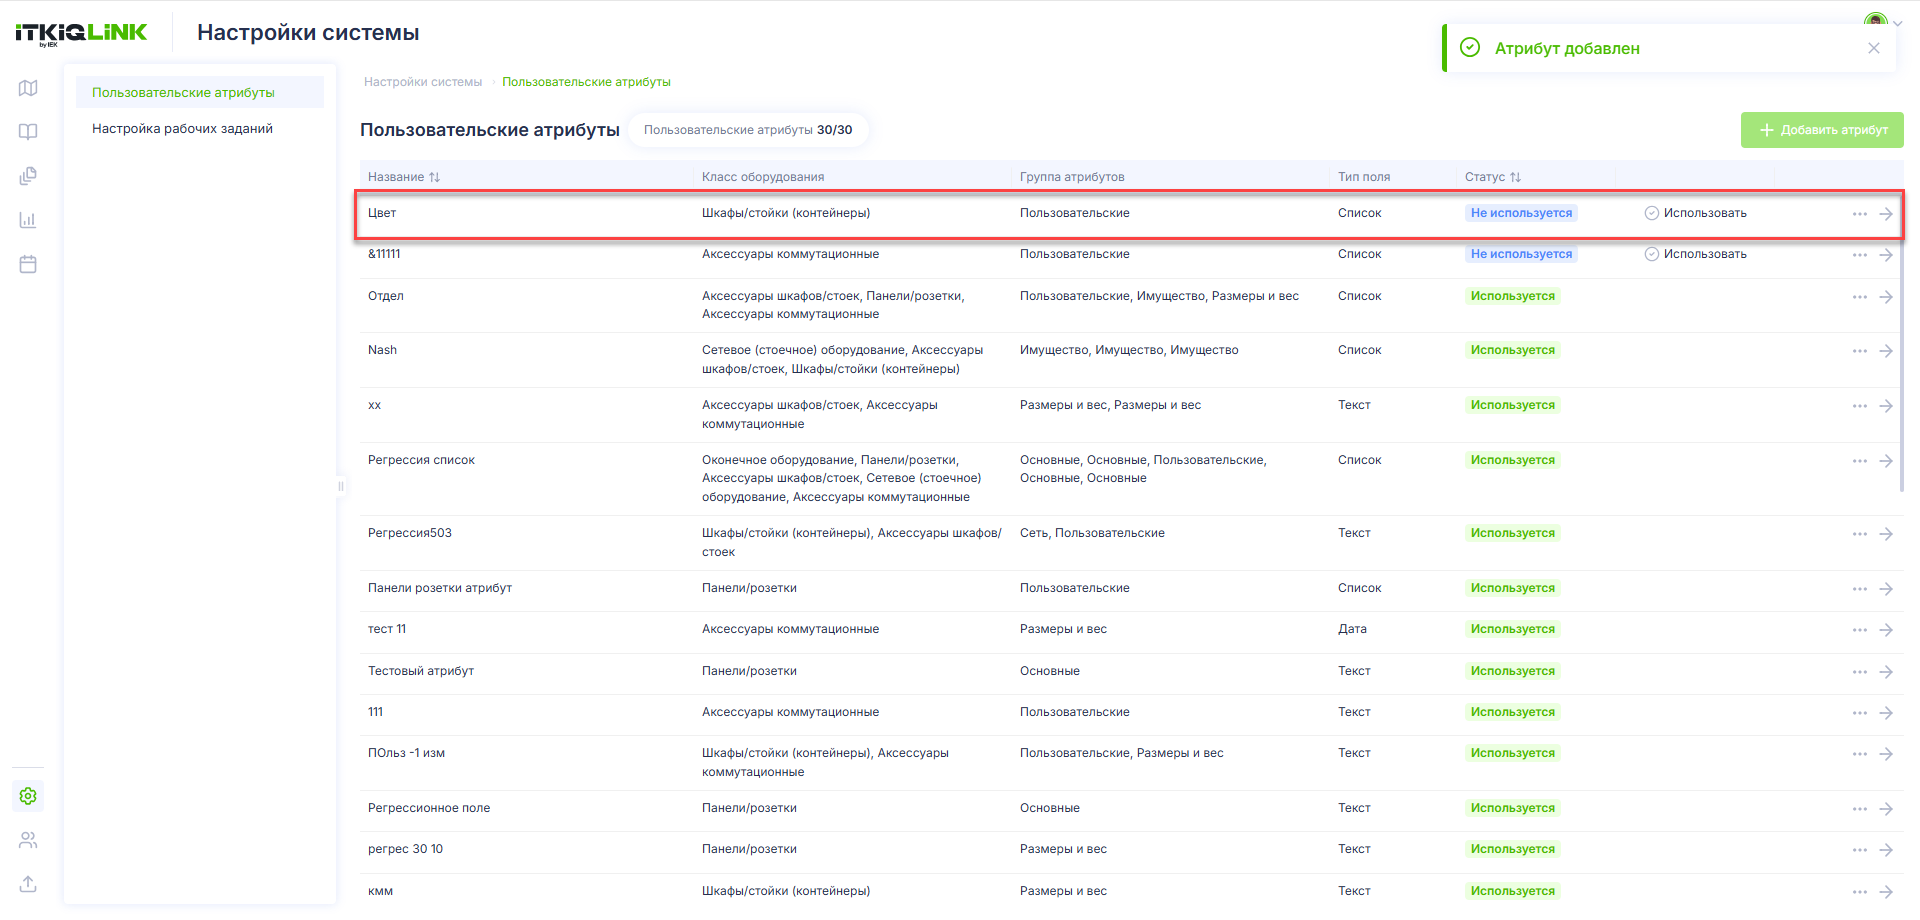Select Пользовательские атрибуты in side menu
The width and height of the screenshot is (1920, 920).
[200, 92]
